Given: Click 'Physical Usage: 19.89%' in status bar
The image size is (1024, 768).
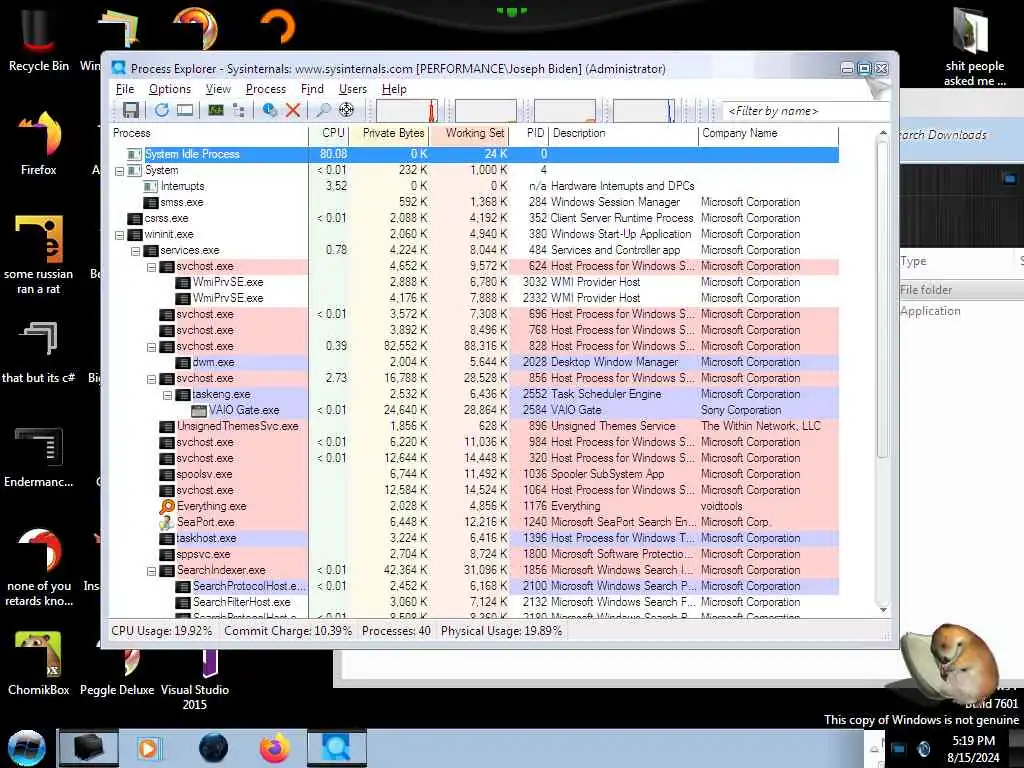Looking at the screenshot, I should (x=501, y=632).
